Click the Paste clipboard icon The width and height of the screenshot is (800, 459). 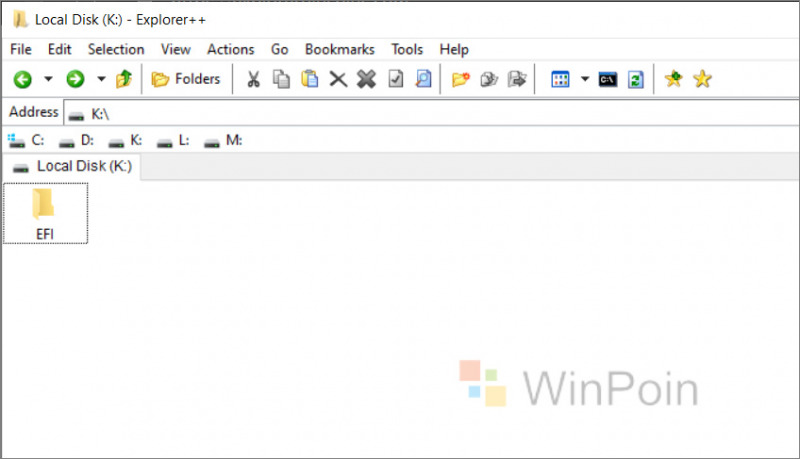click(310, 79)
